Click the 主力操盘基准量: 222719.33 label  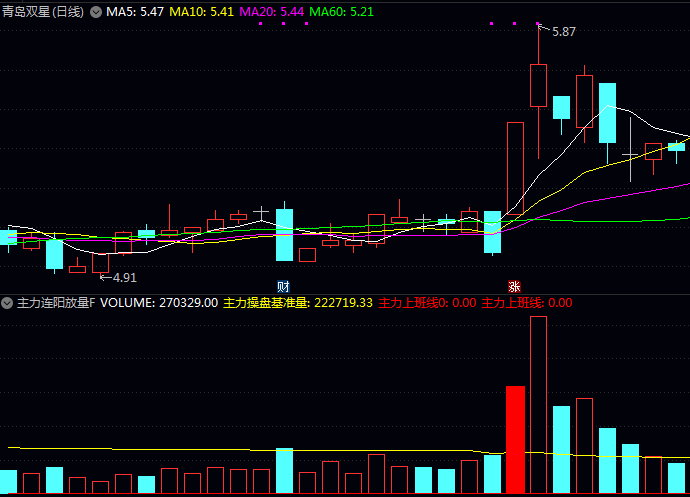(x=298, y=303)
